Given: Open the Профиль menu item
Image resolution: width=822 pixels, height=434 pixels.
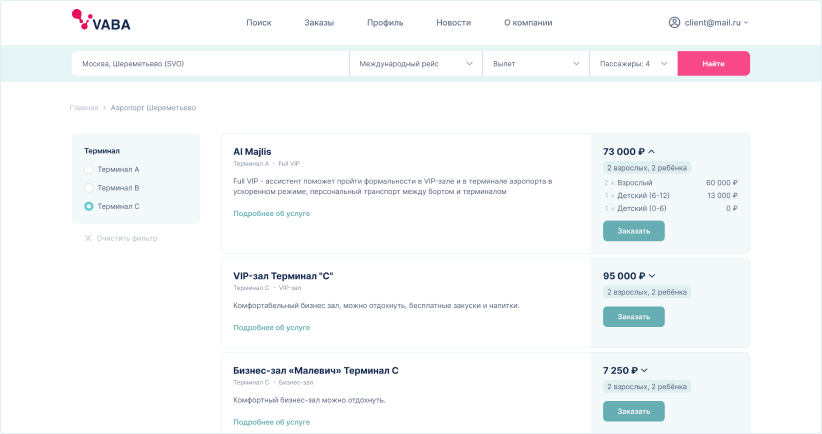Looking at the screenshot, I should [x=385, y=22].
